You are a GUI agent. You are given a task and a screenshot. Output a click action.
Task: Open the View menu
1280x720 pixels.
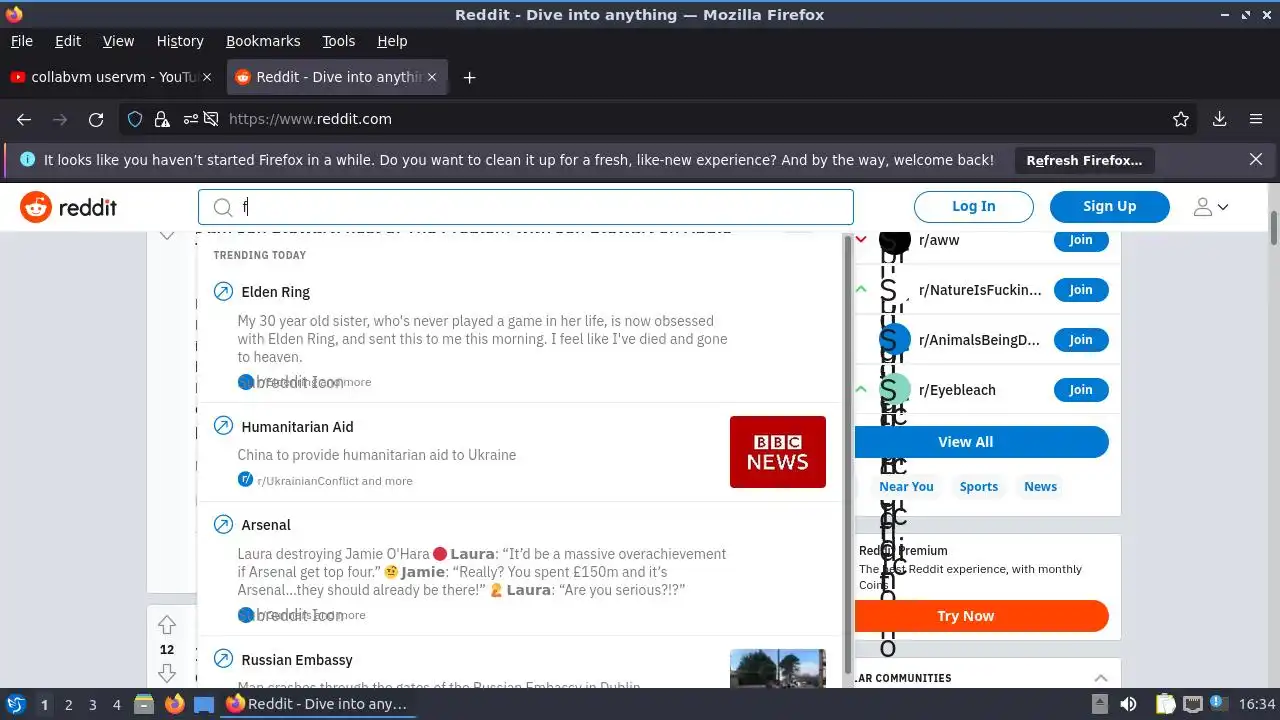click(x=118, y=41)
